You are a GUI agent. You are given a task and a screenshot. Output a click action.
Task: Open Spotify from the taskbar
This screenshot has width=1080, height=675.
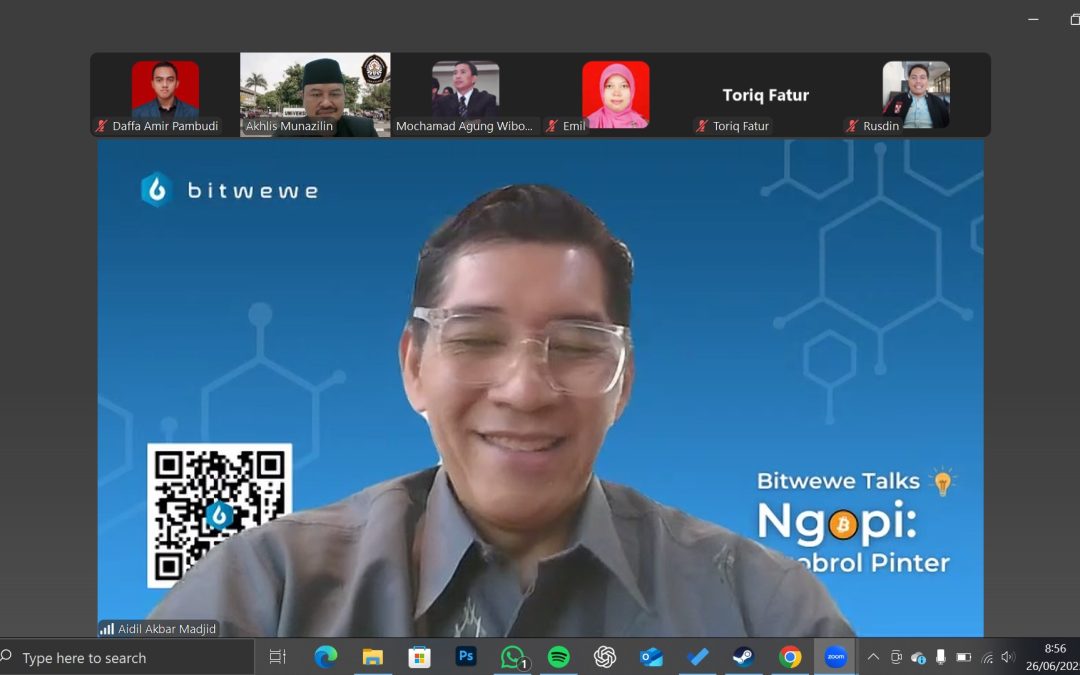point(559,657)
